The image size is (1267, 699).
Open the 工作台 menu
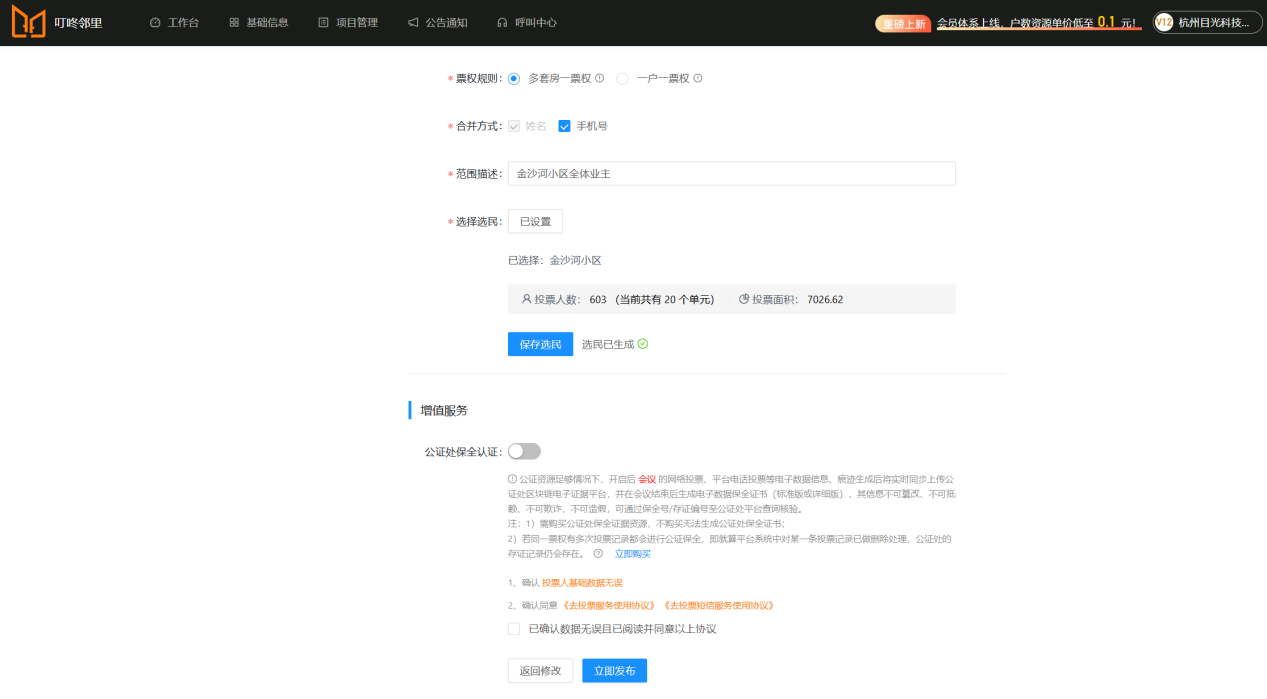[x=174, y=22]
